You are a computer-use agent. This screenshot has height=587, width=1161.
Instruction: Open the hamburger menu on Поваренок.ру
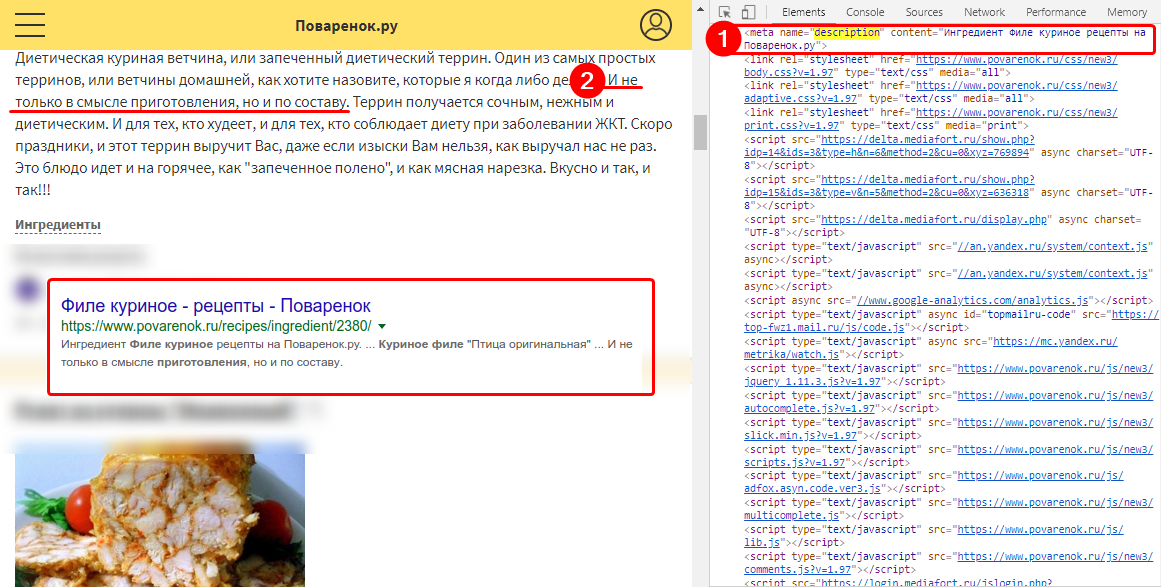30,24
